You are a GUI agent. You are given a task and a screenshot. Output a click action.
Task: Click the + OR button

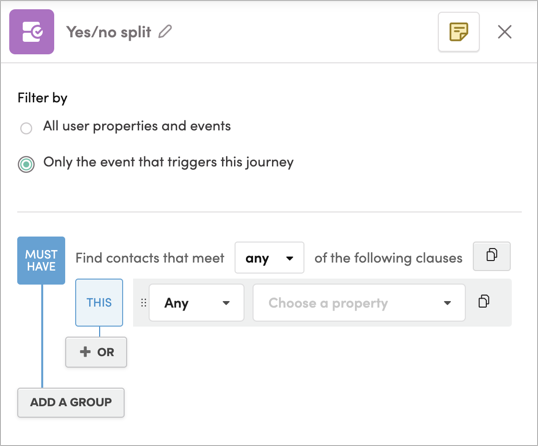tap(96, 352)
